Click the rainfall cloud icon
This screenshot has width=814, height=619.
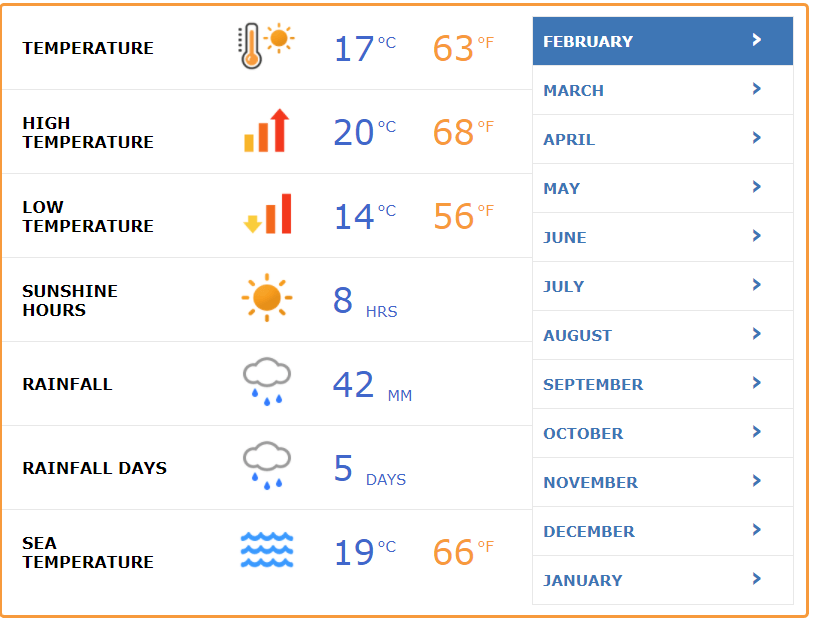[x=267, y=383]
